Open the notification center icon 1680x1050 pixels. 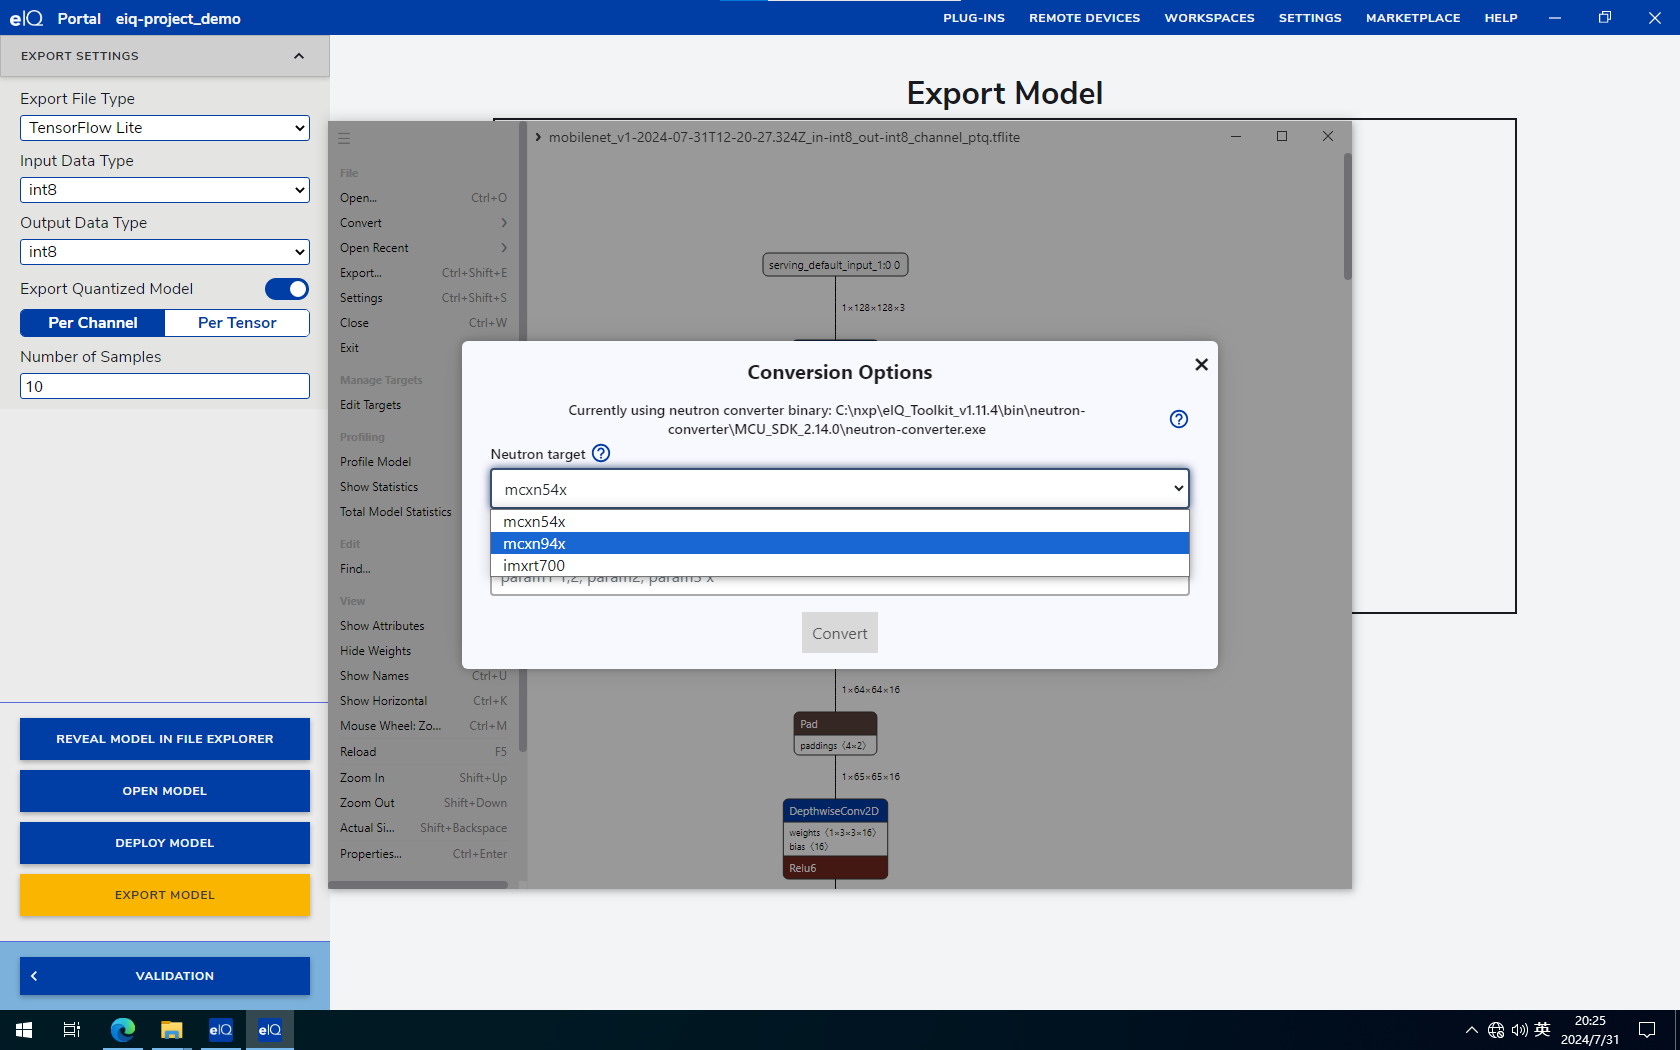click(1647, 1030)
